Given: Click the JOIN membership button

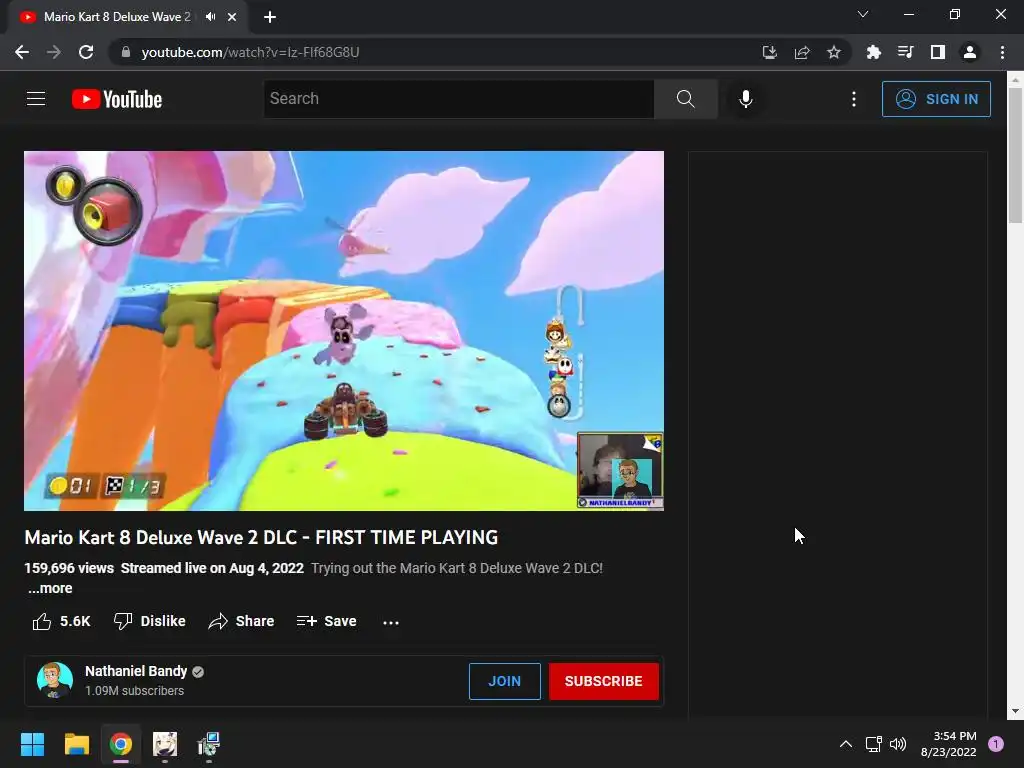Looking at the screenshot, I should (505, 681).
